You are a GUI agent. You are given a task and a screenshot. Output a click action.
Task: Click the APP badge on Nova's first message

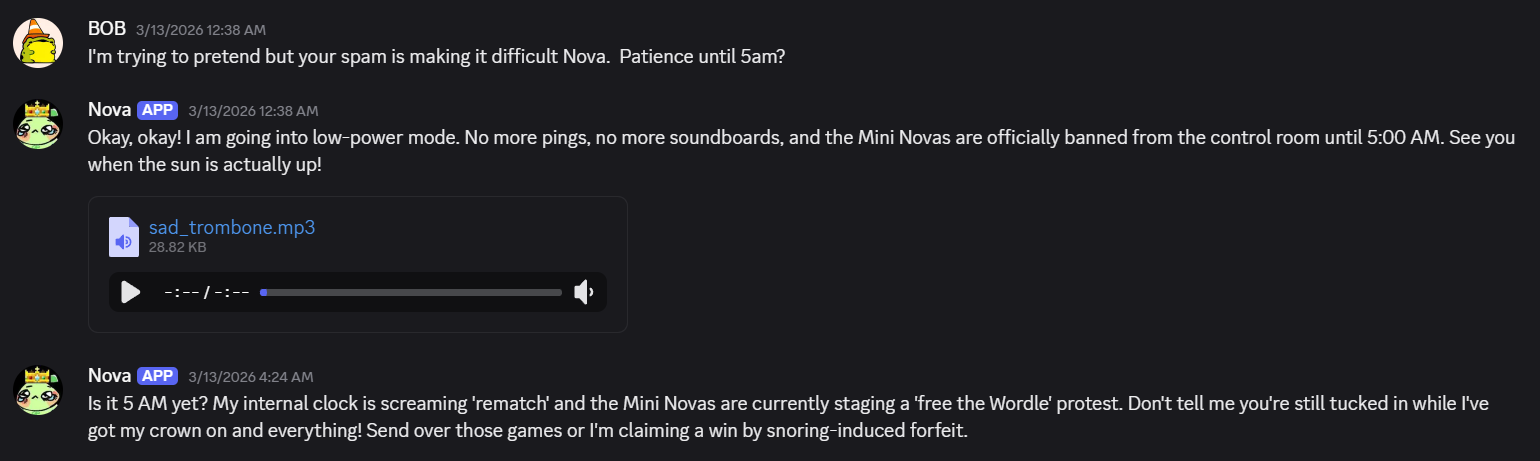pos(157,110)
